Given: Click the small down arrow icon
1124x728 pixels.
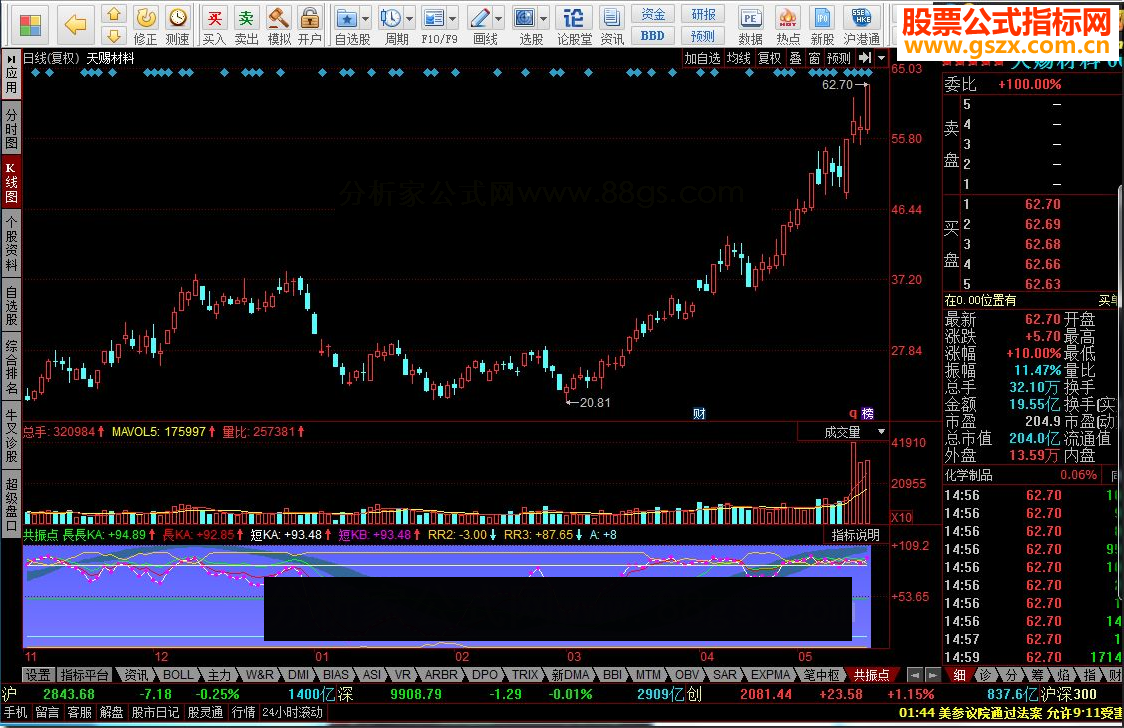Looking at the screenshot, I should click(113, 34).
